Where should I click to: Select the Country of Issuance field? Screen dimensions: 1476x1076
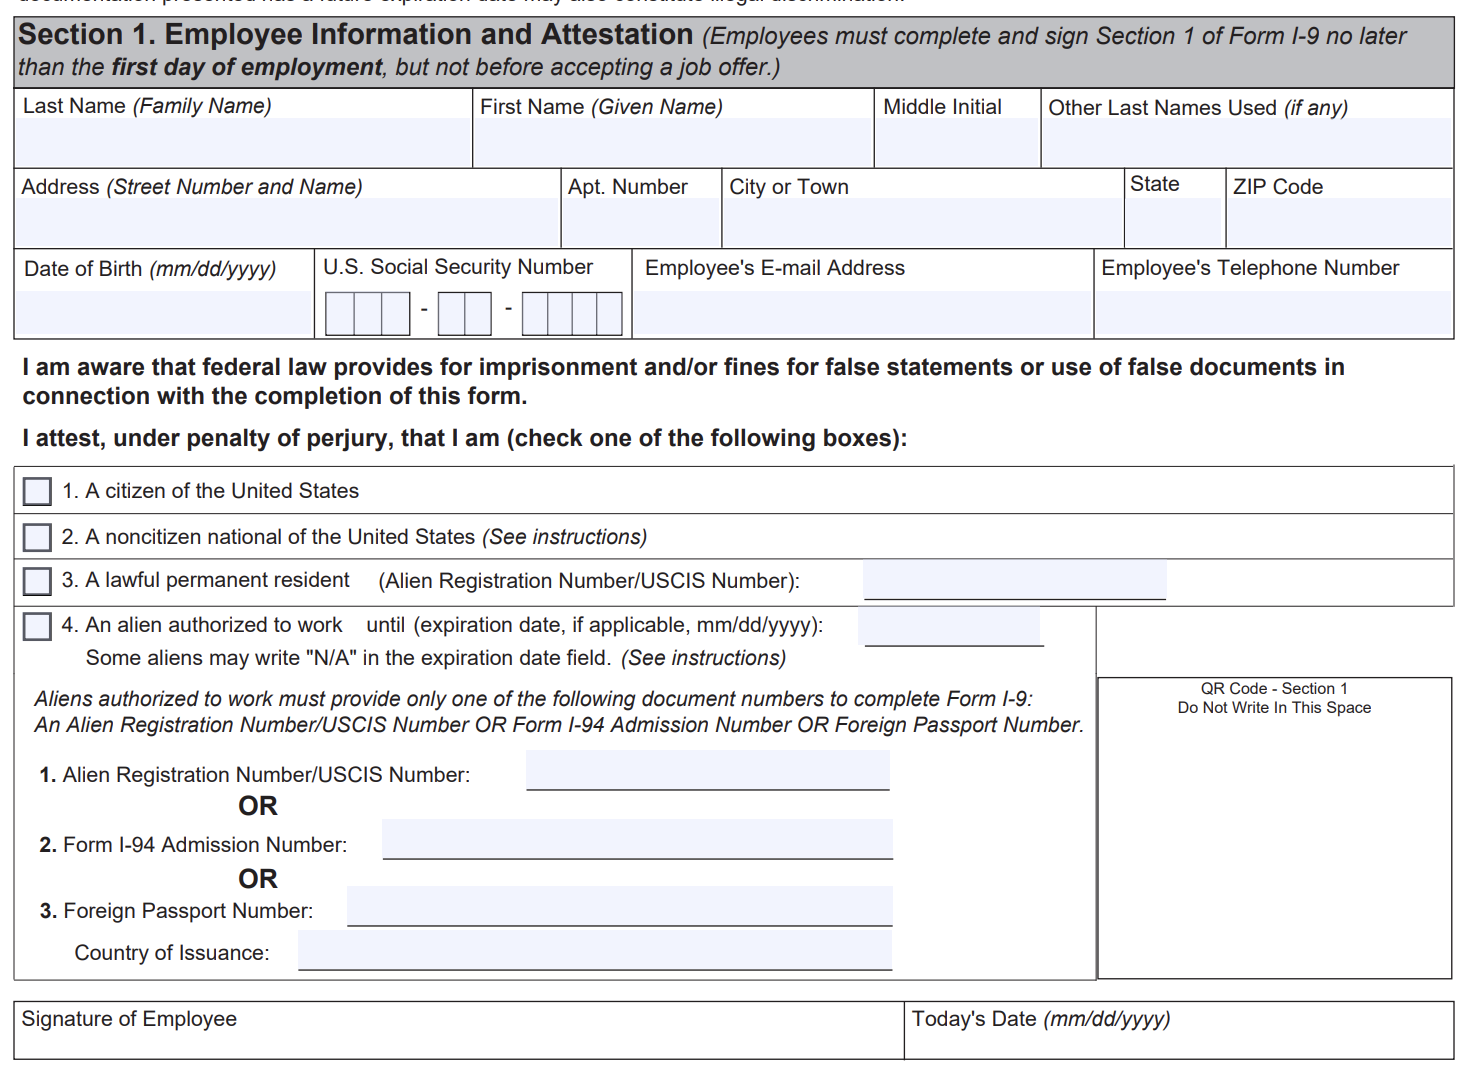(594, 948)
